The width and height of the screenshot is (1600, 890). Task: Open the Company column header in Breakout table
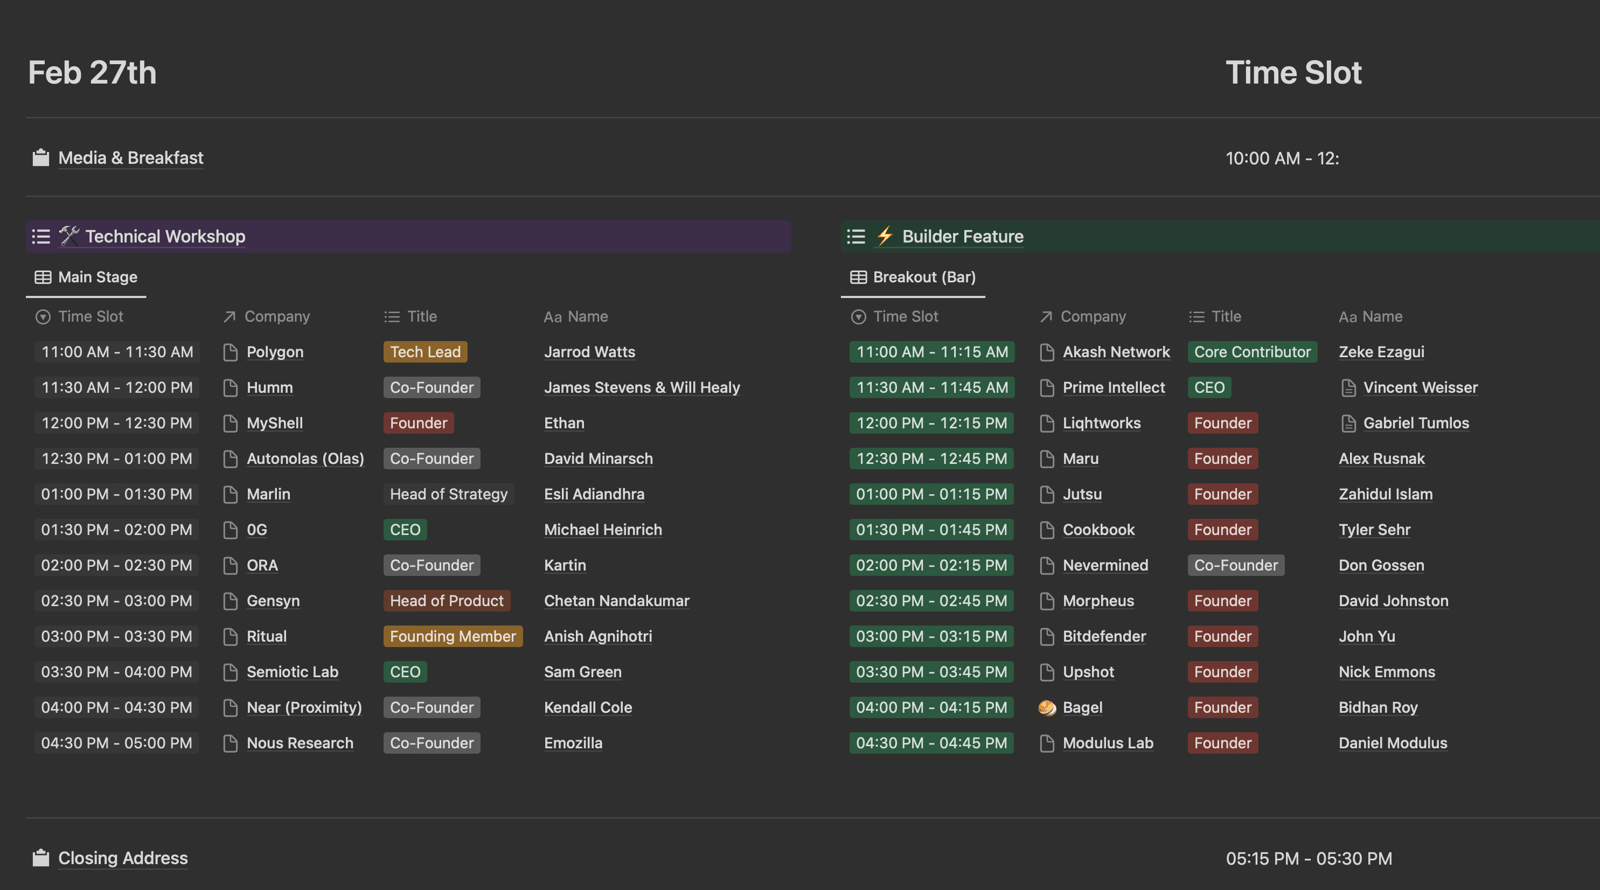coord(1092,316)
